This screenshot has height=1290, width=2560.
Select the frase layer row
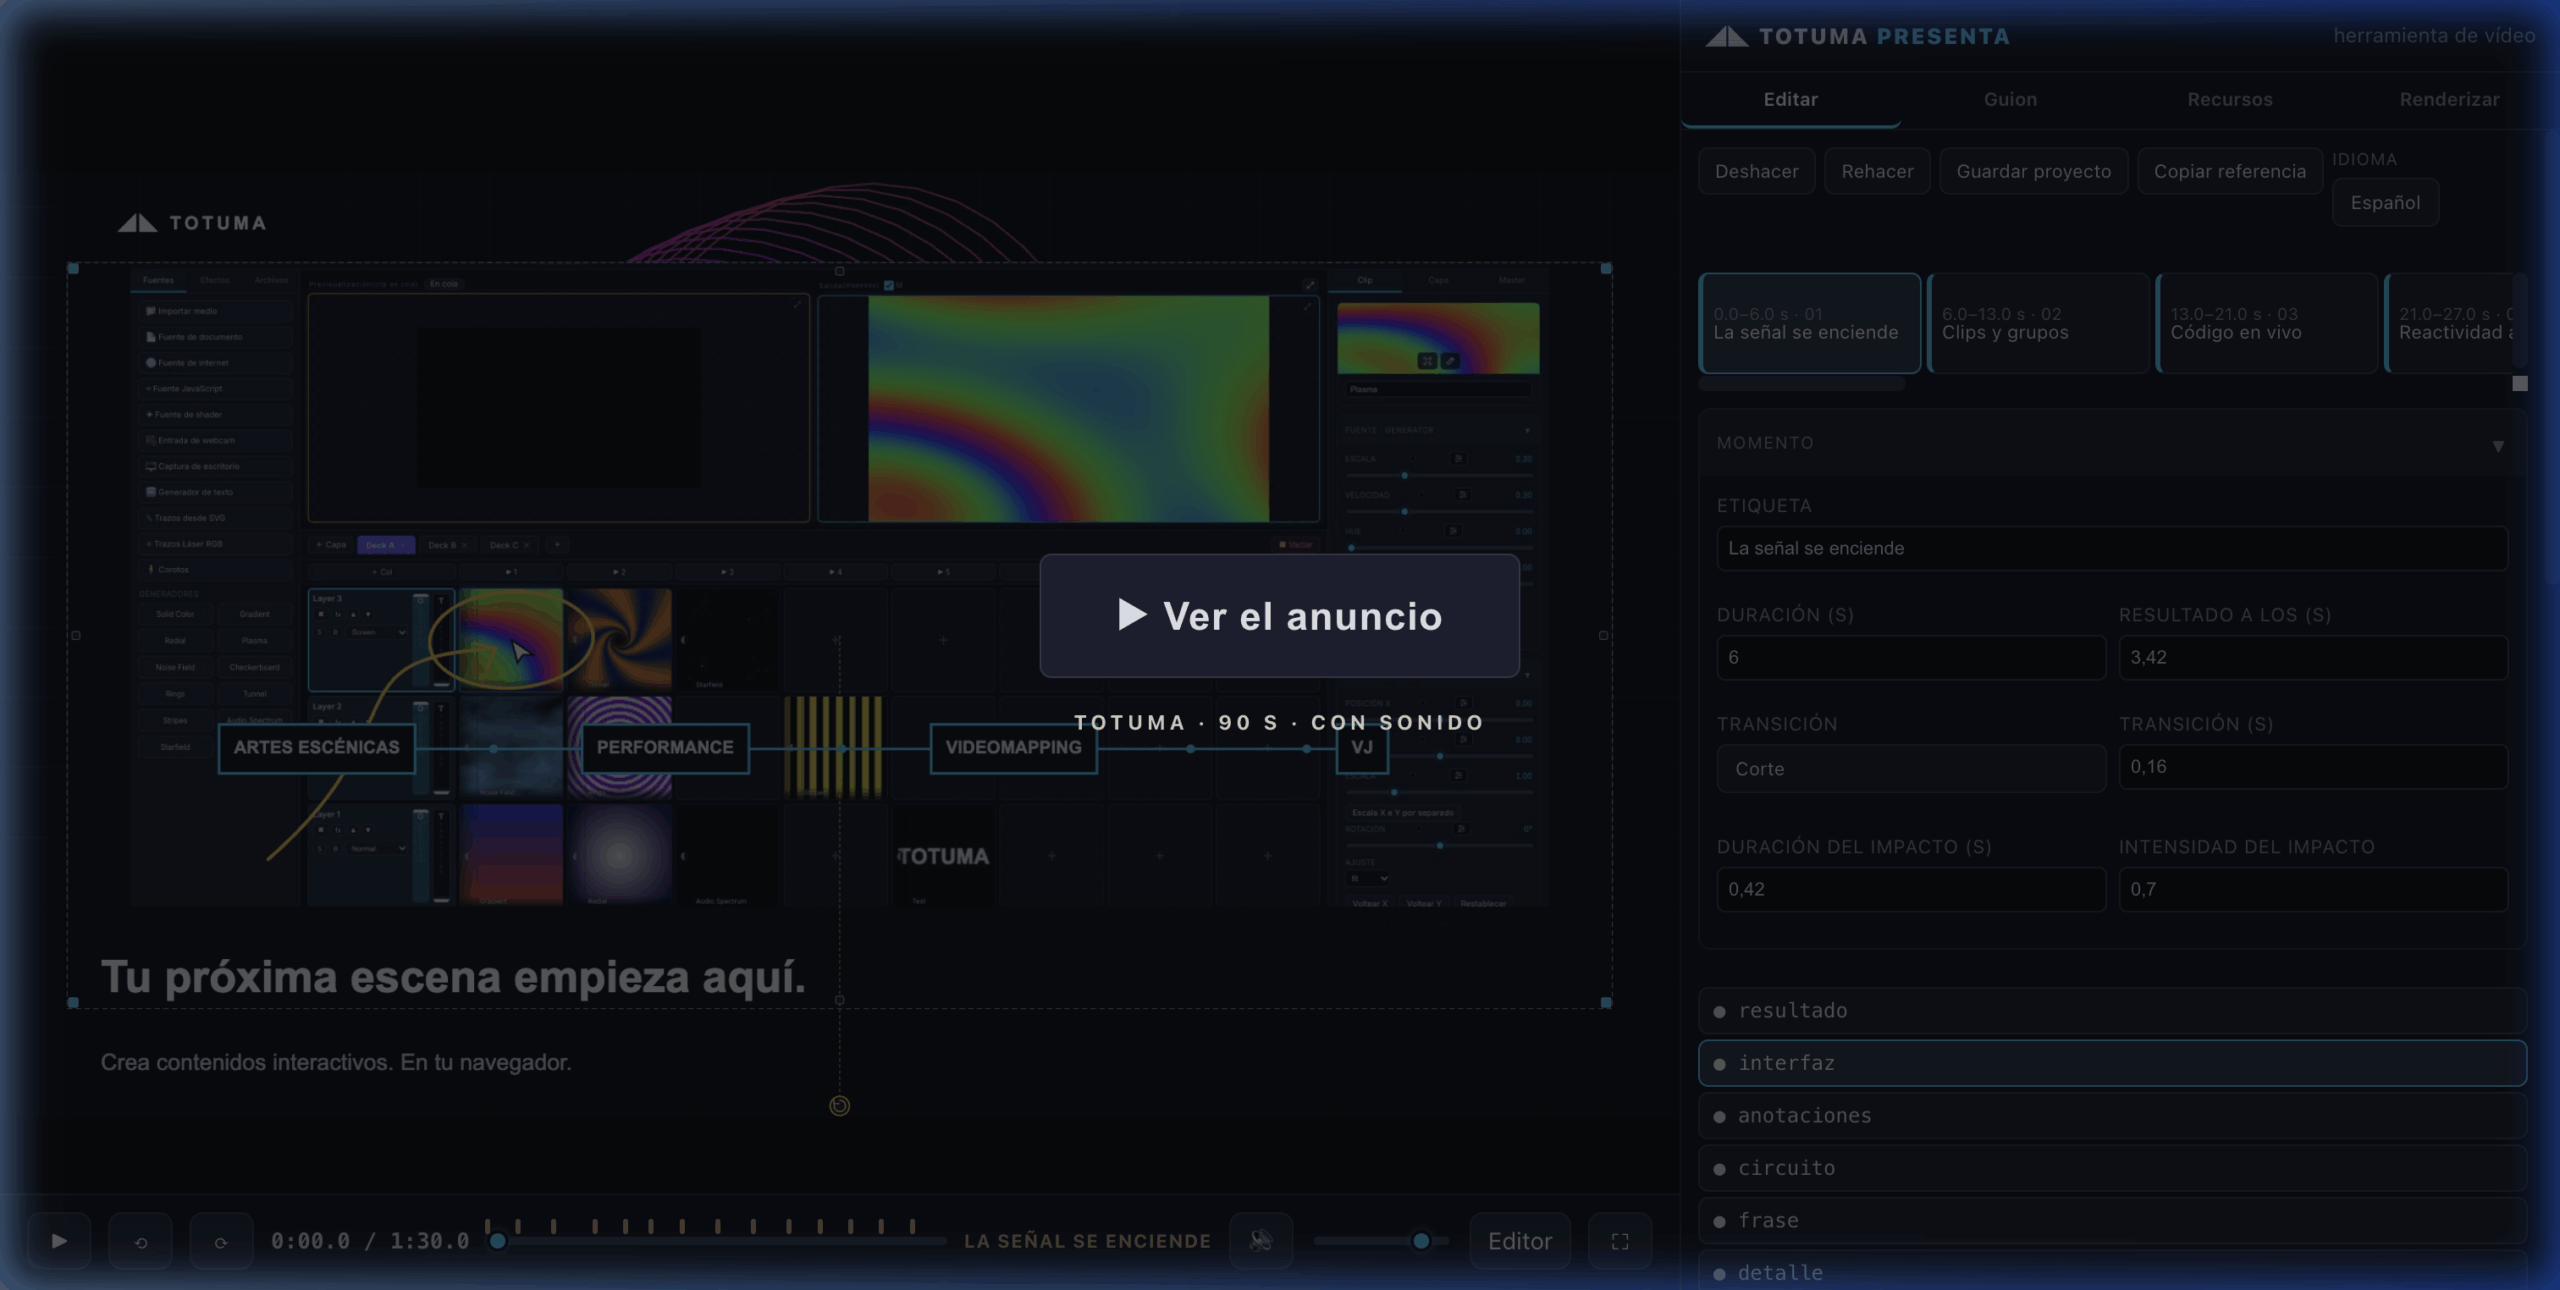(2112, 1220)
